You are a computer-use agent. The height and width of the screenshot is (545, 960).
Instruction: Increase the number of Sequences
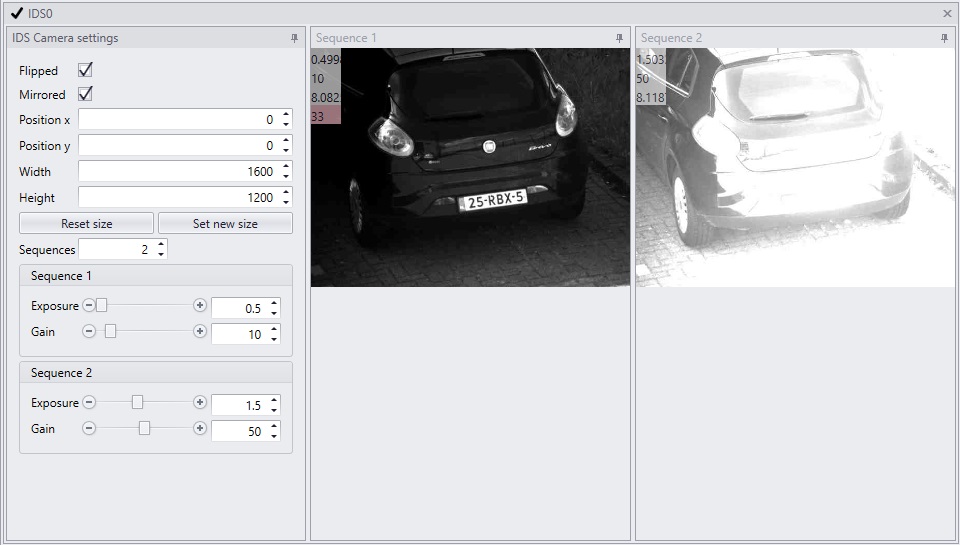point(161,244)
